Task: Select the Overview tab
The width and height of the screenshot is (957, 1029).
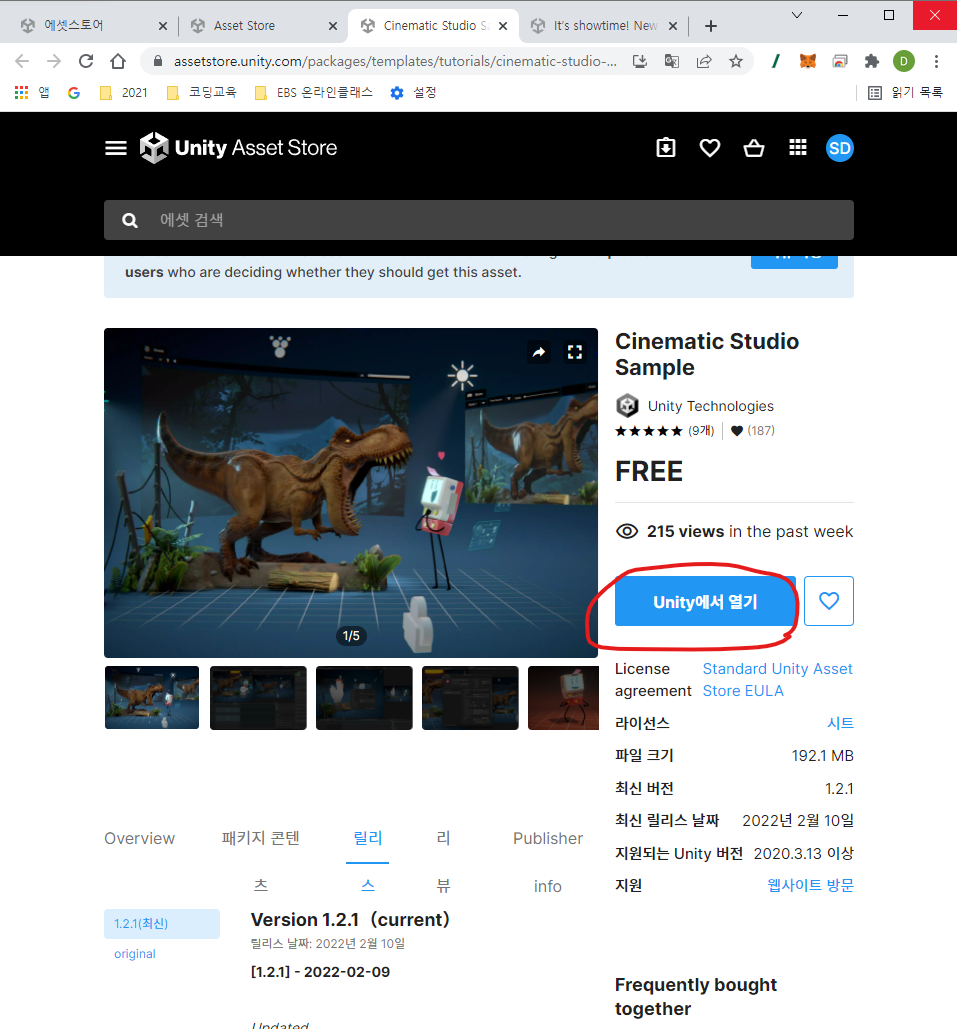Action: 139,838
